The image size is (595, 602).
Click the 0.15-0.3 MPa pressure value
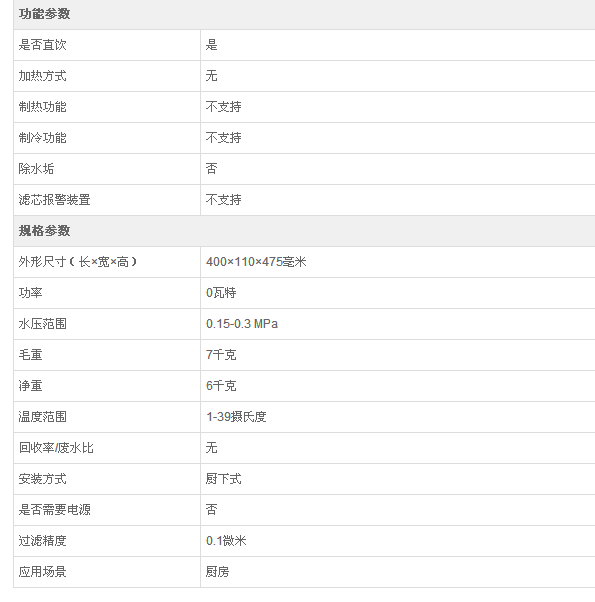242,324
